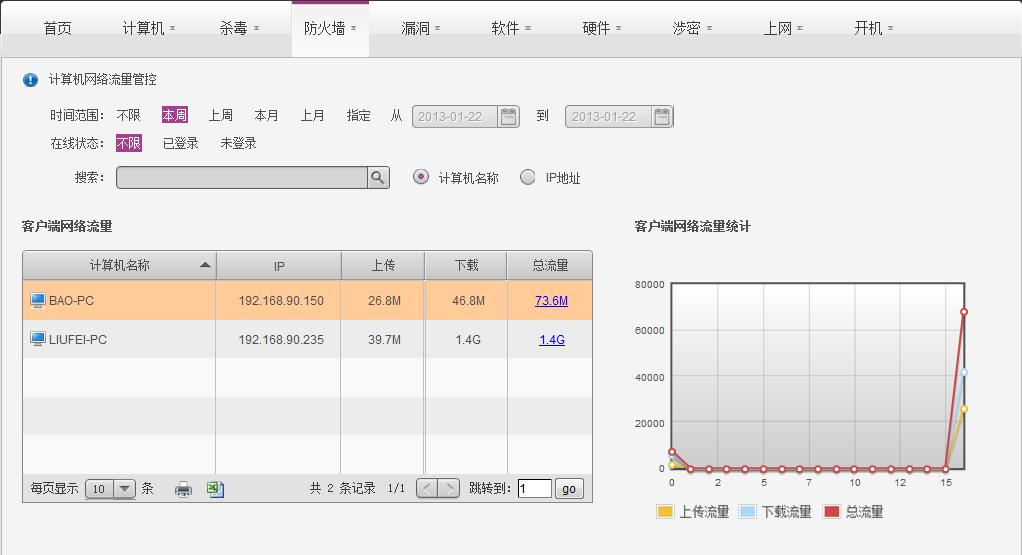Click IP cell 192.168.90.150

[281, 300]
